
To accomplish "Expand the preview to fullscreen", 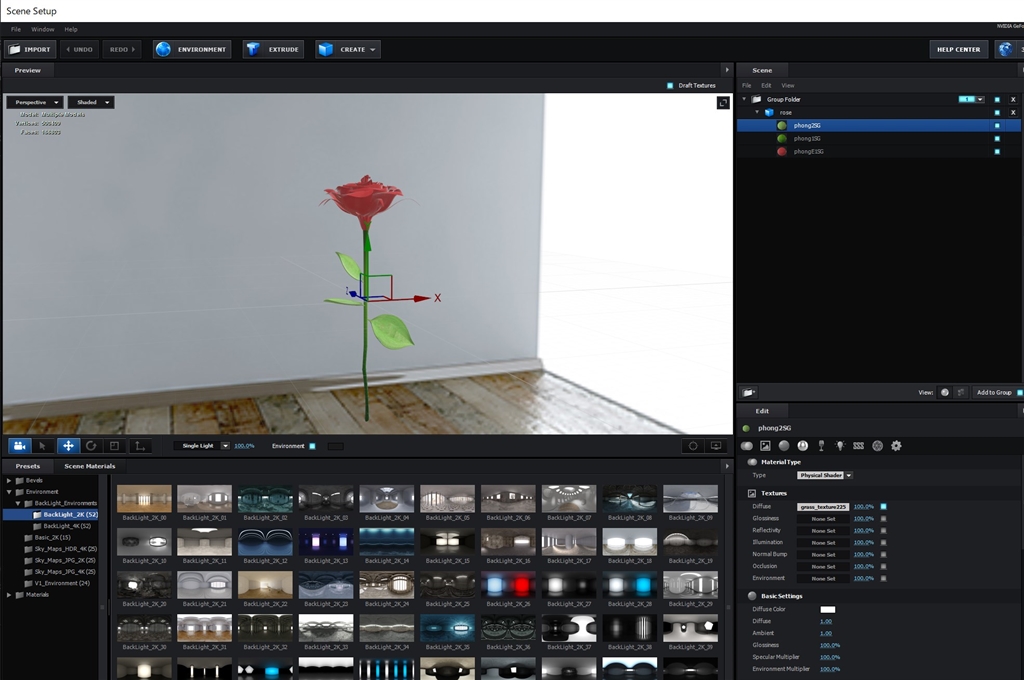I will (723, 103).
